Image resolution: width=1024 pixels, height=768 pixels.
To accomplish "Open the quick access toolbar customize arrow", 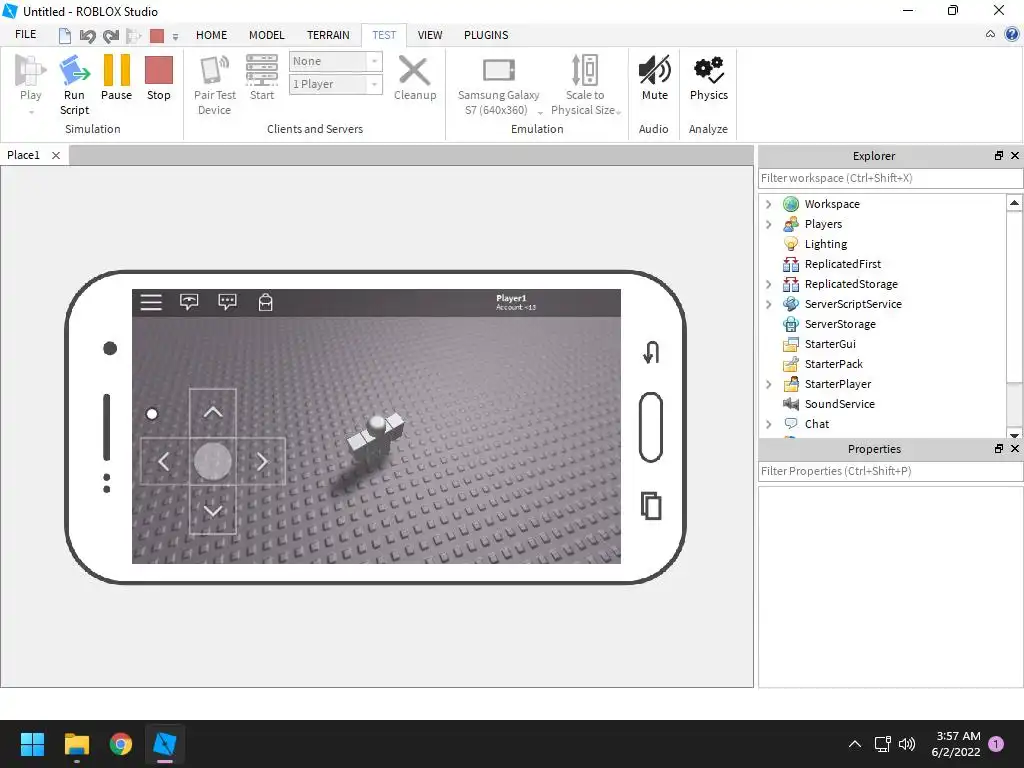I will pyautogui.click(x=175, y=37).
